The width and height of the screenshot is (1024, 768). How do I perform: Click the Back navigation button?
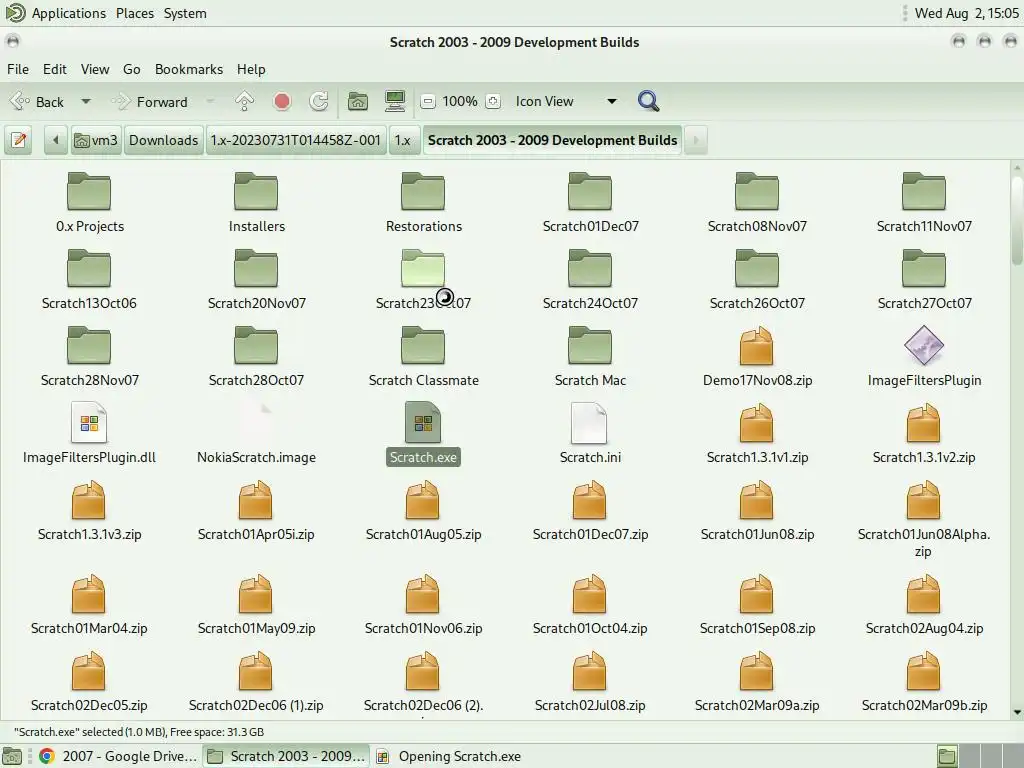pos(39,101)
